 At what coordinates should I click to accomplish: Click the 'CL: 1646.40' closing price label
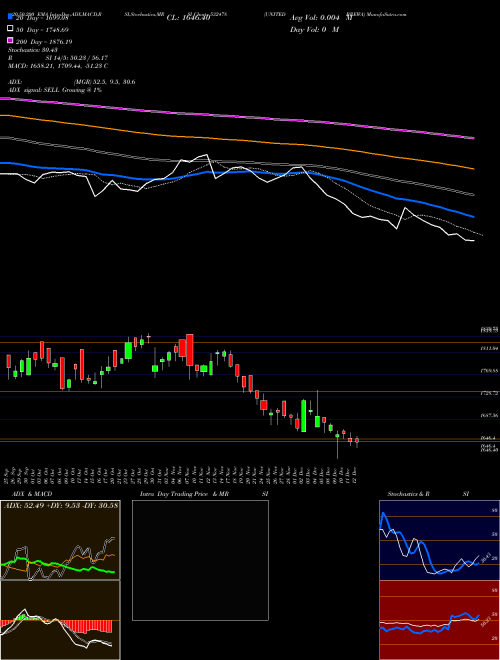coord(188,18)
